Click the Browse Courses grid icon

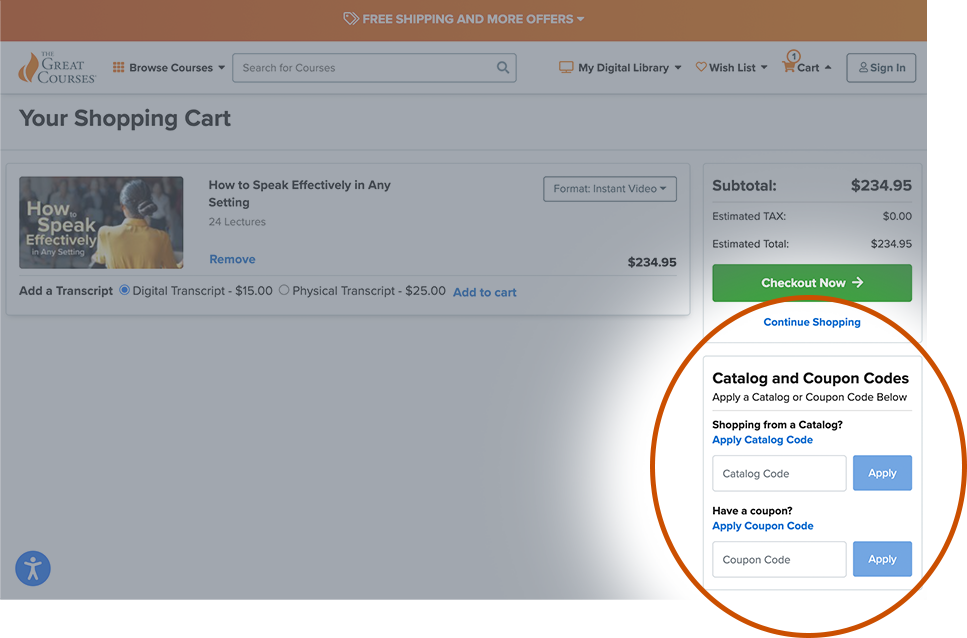[x=120, y=67]
